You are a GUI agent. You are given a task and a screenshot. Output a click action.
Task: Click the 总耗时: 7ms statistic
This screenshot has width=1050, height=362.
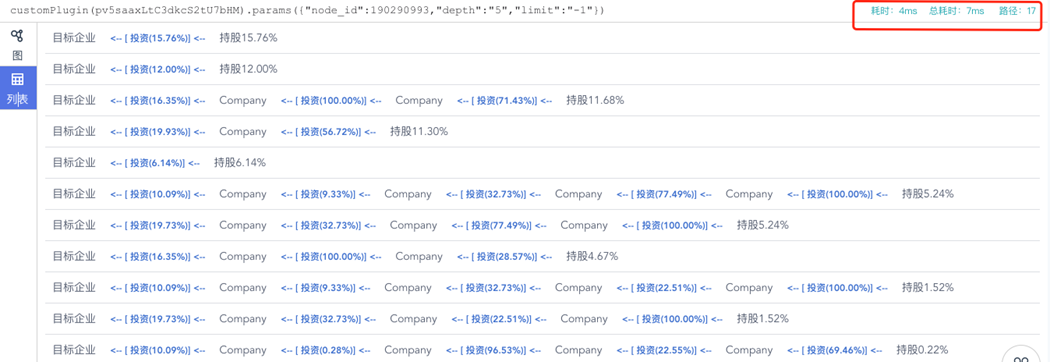pyautogui.click(x=956, y=11)
